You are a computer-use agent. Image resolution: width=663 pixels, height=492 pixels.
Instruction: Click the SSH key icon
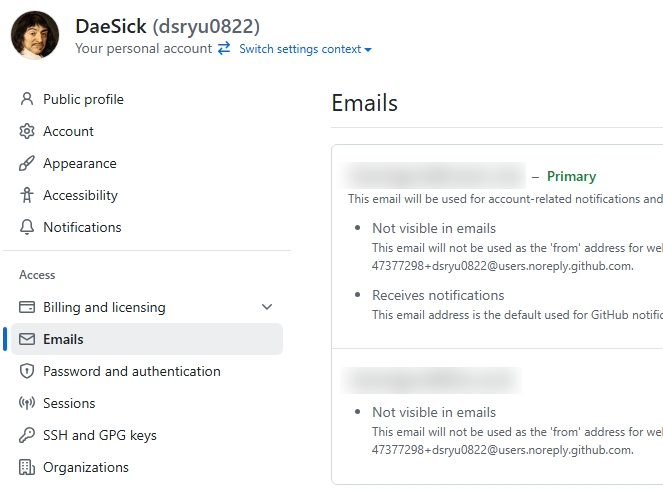(27, 435)
